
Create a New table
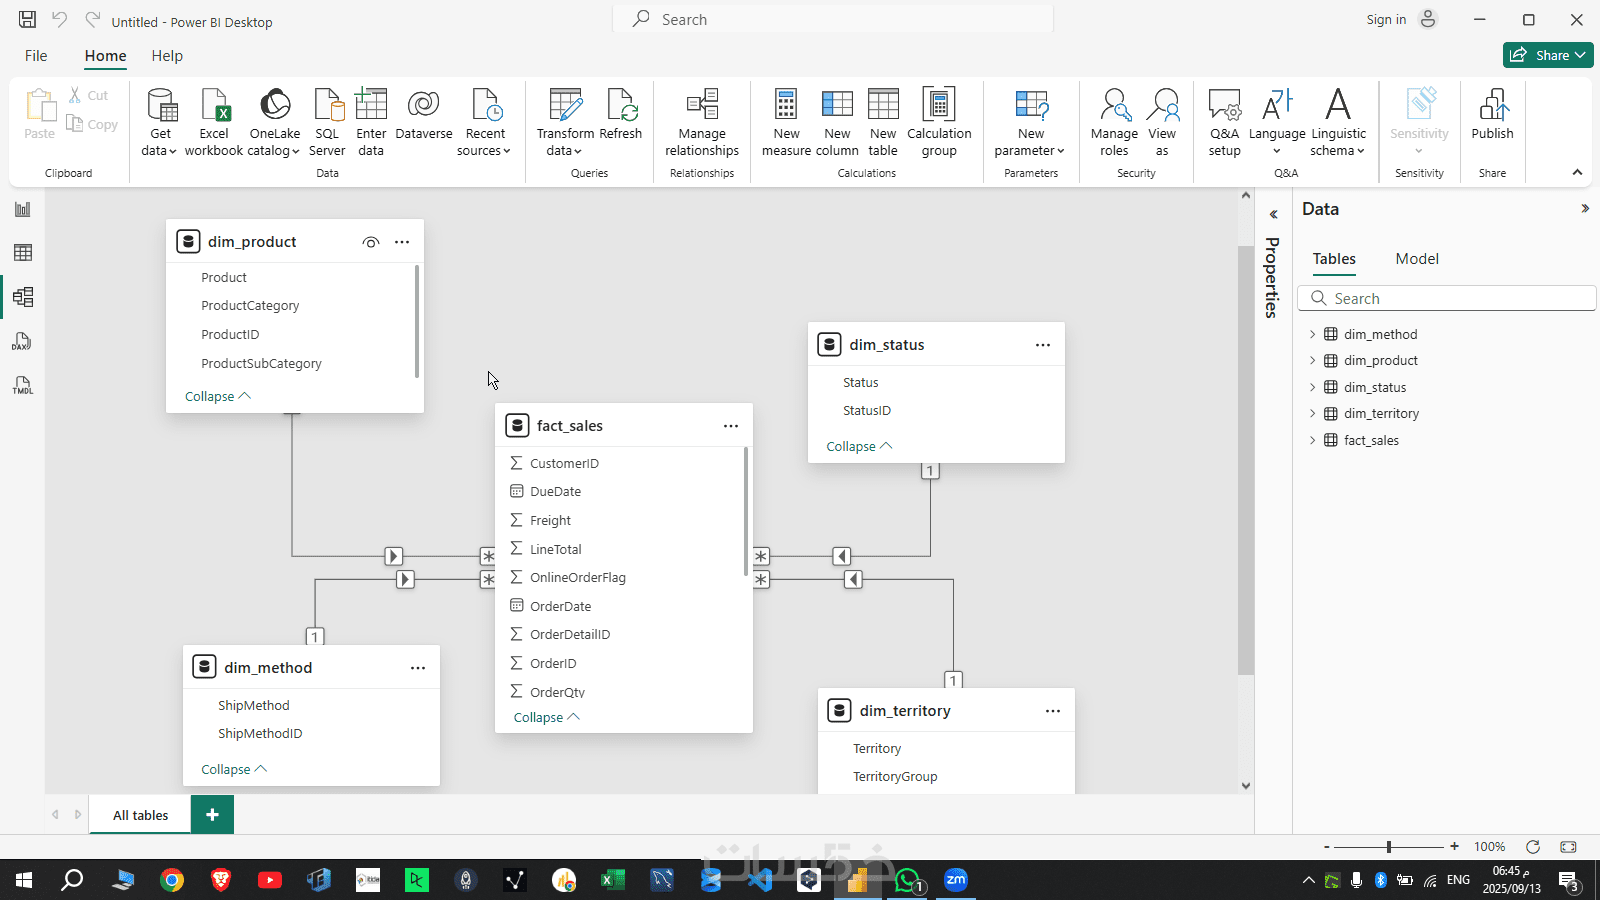[883, 122]
